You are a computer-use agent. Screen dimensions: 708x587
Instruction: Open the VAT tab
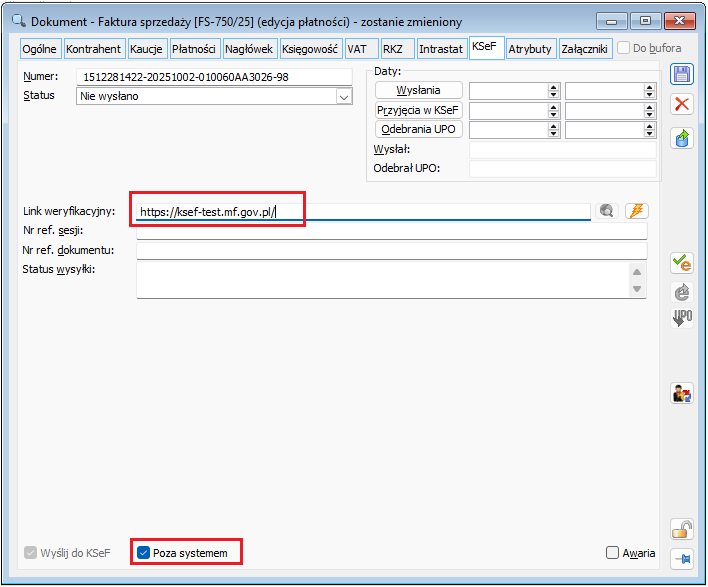[x=361, y=49]
